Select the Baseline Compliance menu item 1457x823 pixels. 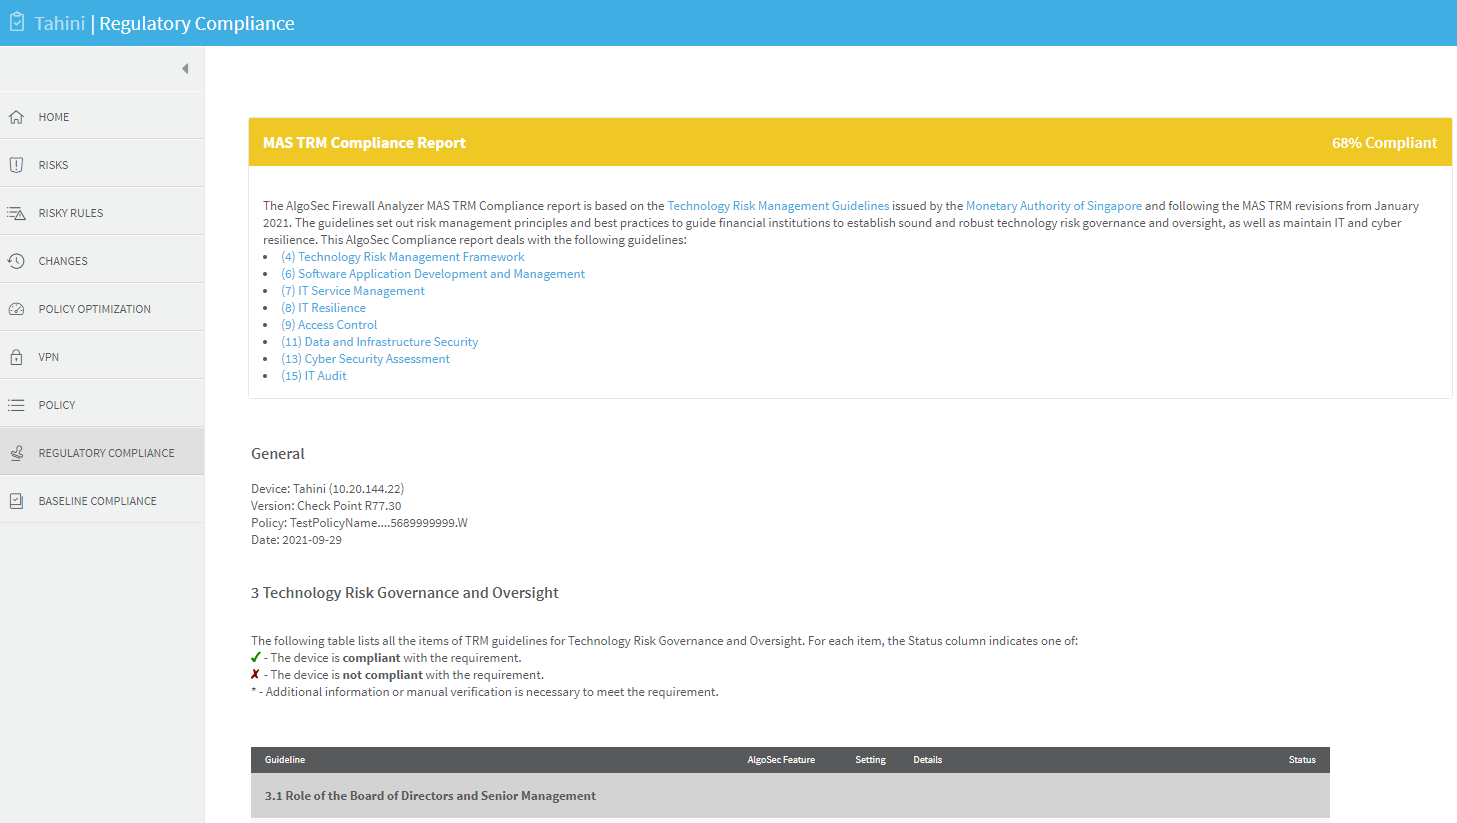97,501
